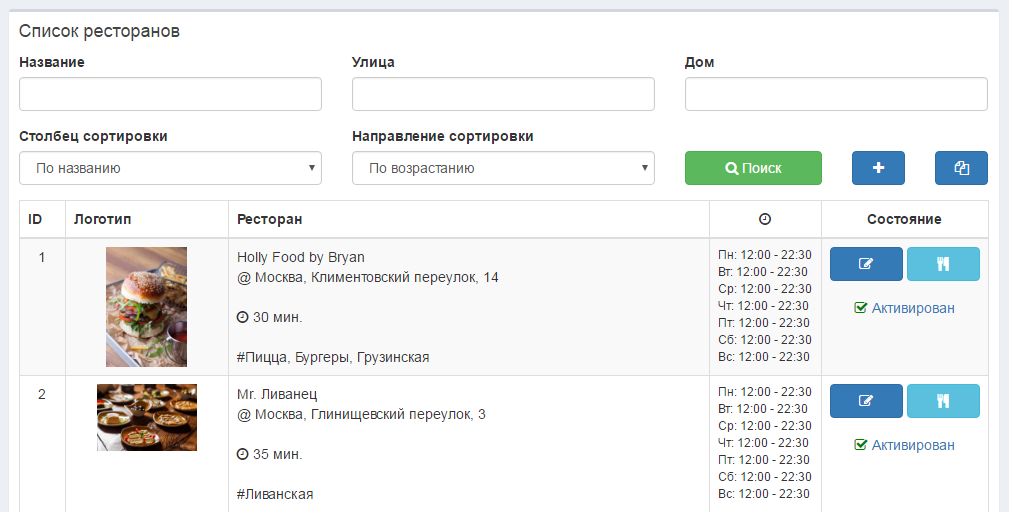1009x512 pixels.
Task: Open the Столбец сортировки dropdown
Action: click(x=170, y=168)
